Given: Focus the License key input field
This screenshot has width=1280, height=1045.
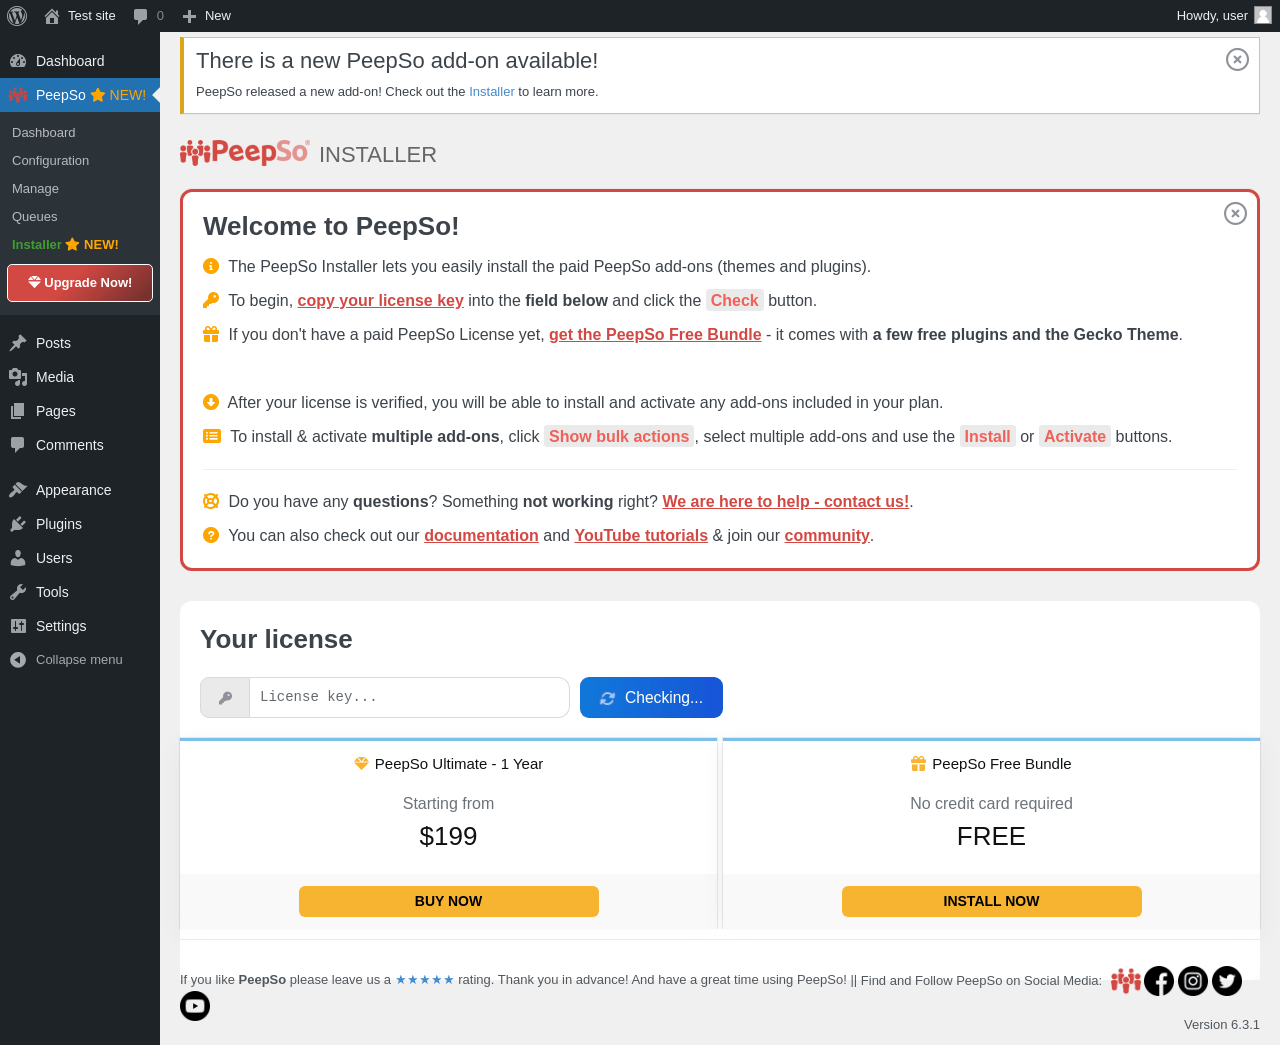Looking at the screenshot, I should click(408, 698).
